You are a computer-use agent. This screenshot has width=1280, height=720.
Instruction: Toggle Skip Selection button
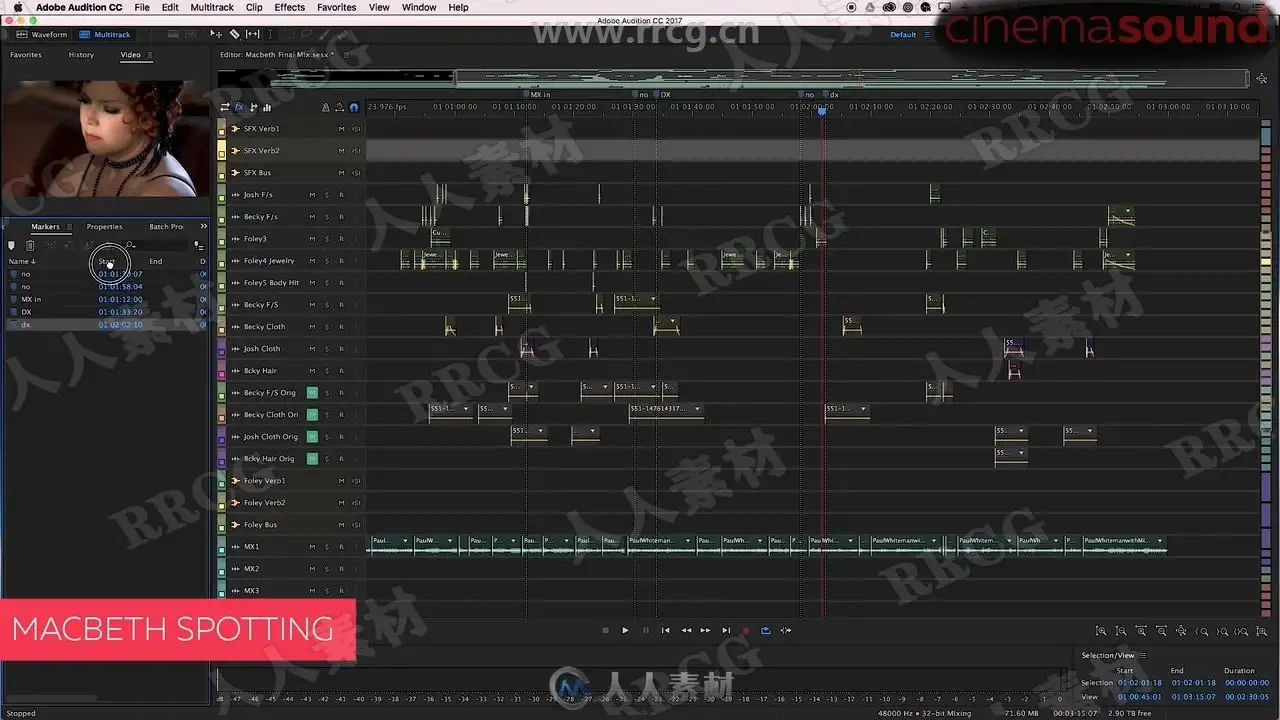pyautogui.click(x=786, y=630)
